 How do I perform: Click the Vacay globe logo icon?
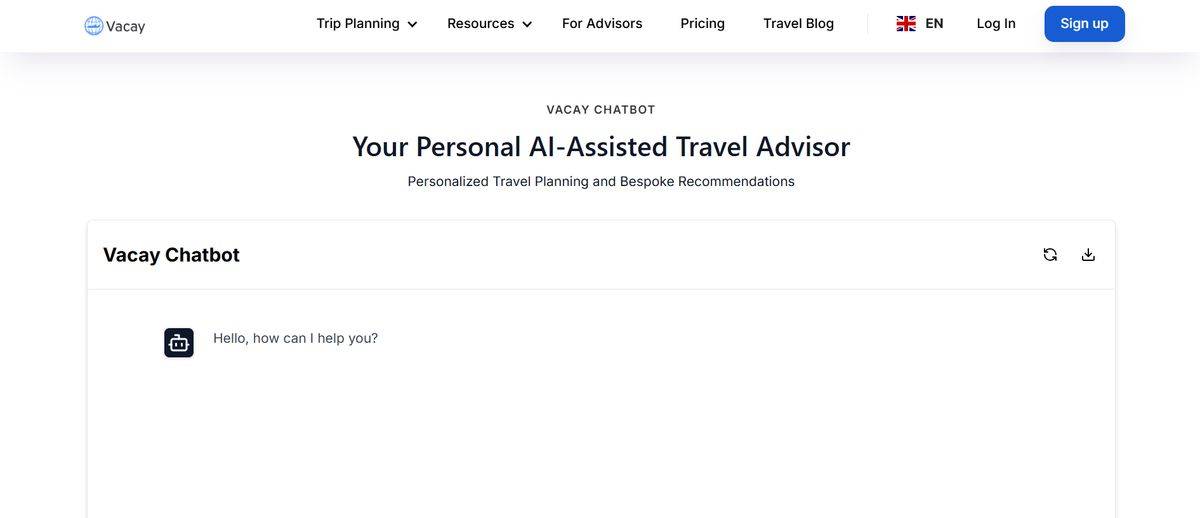(94, 26)
